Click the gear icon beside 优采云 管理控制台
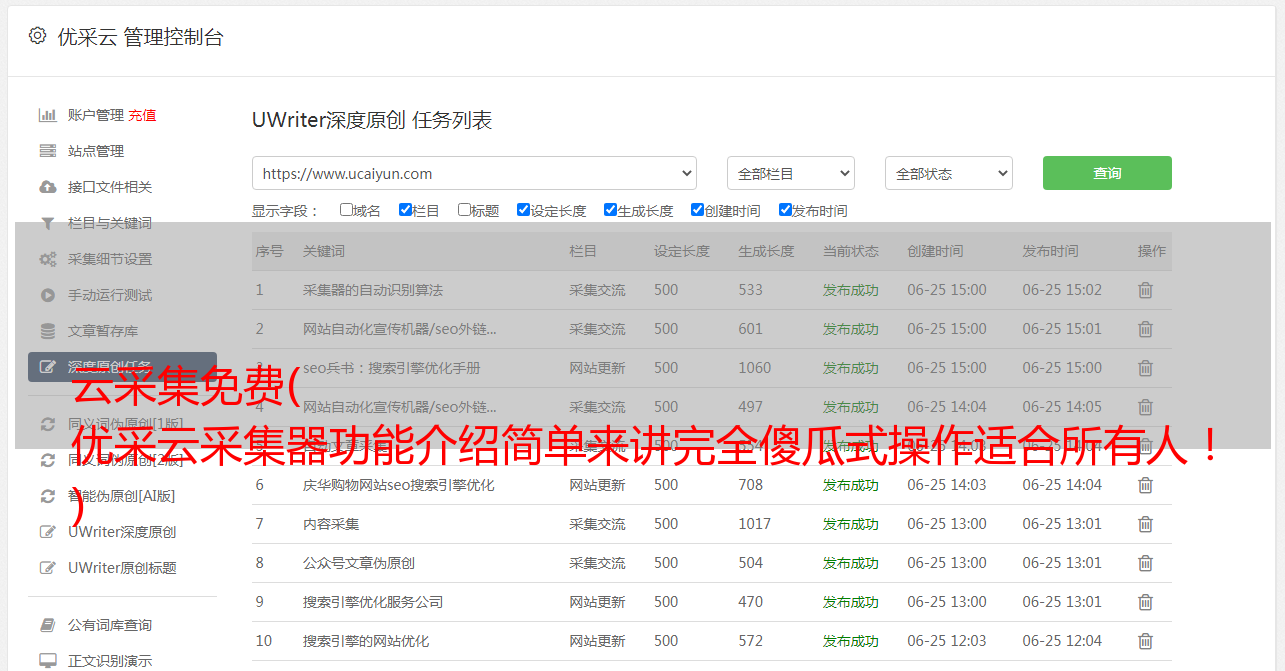Image resolution: width=1285 pixels, height=671 pixels. tap(37, 36)
